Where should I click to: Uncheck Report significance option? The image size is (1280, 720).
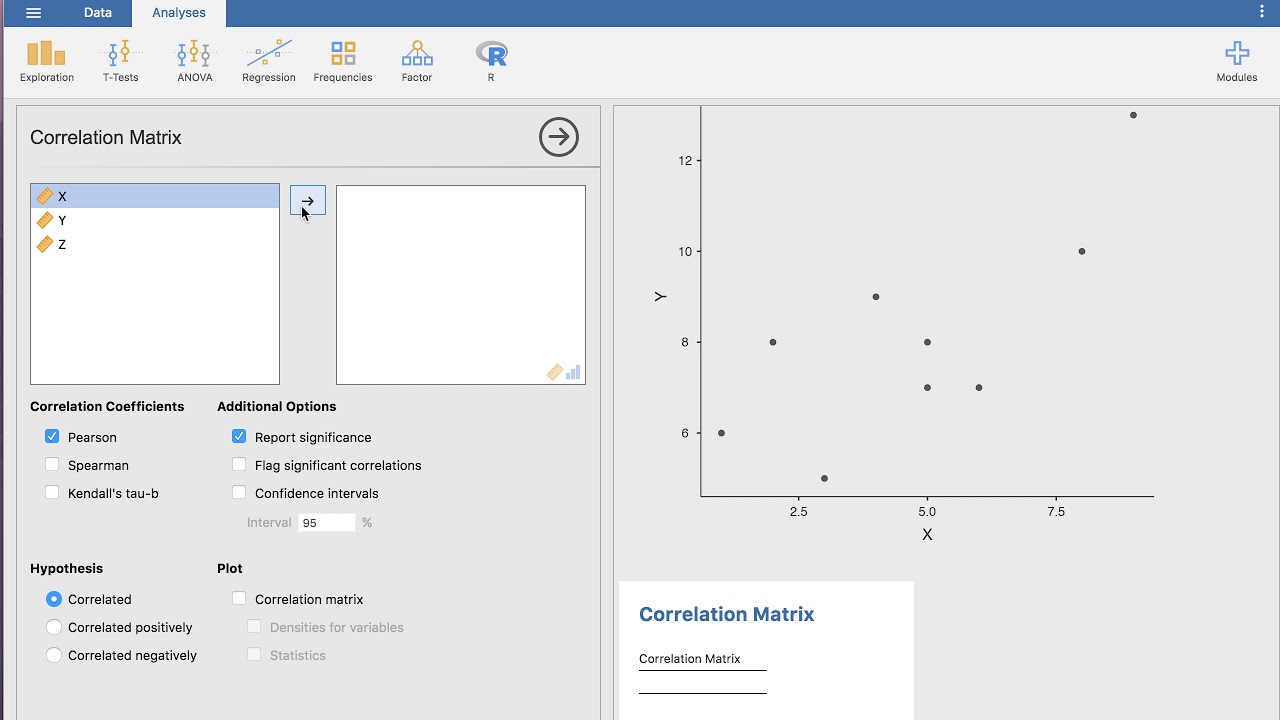tap(239, 437)
